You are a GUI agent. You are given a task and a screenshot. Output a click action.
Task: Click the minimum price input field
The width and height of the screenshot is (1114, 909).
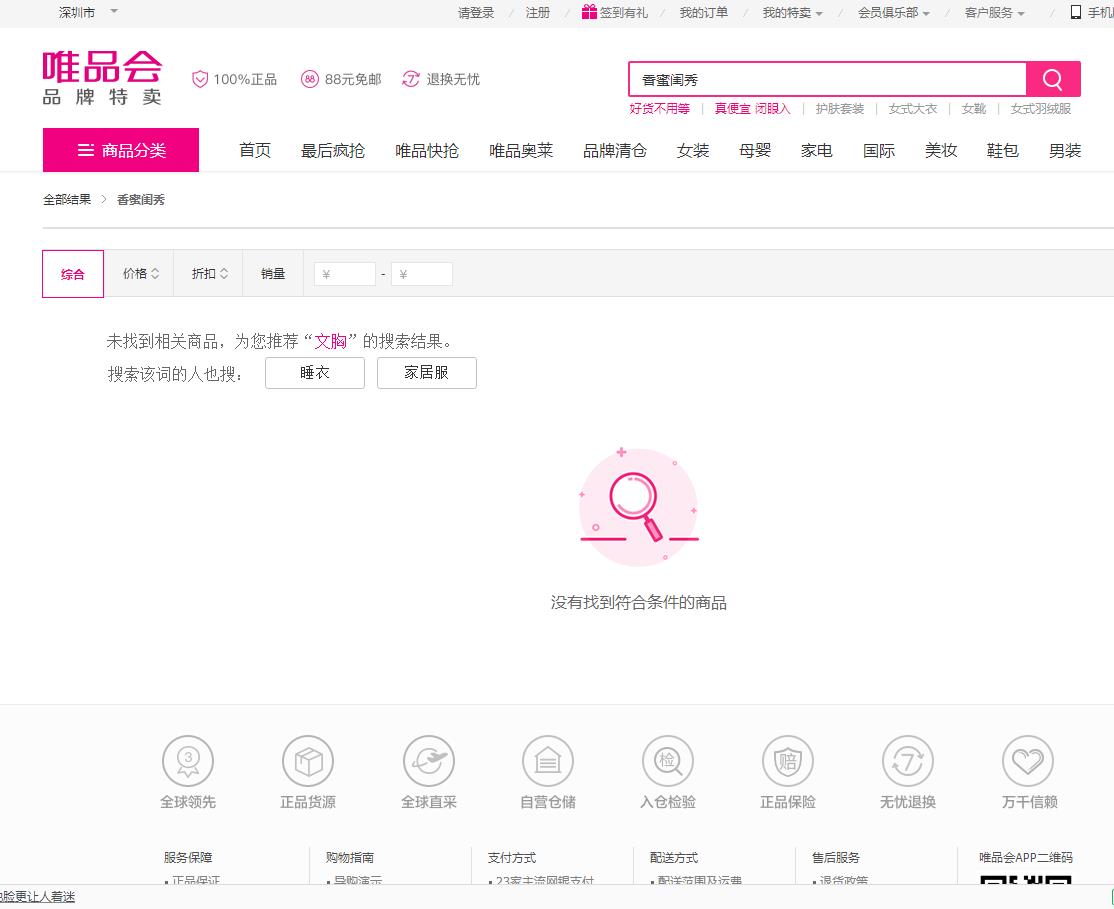(345, 274)
